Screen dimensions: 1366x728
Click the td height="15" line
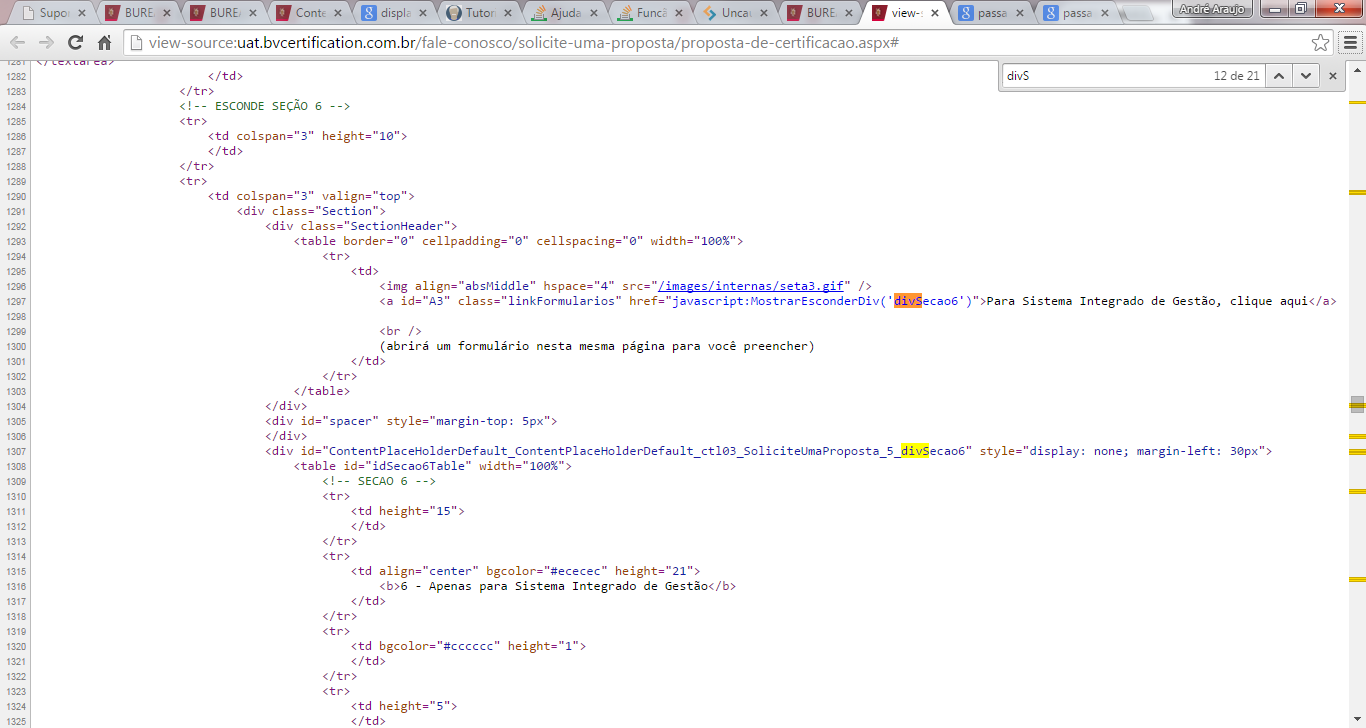408,511
